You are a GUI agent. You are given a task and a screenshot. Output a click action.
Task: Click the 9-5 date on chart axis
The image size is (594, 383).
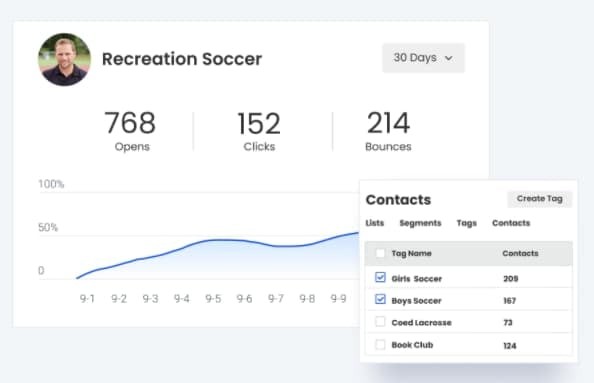pos(213,299)
